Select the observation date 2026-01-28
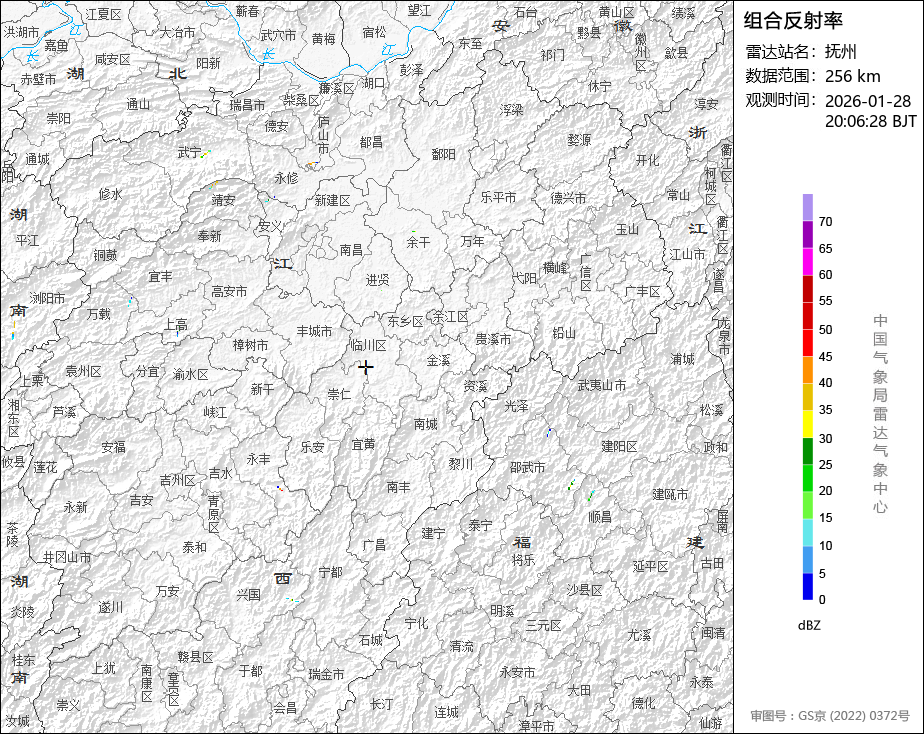This screenshot has height=734, width=924. point(867,101)
